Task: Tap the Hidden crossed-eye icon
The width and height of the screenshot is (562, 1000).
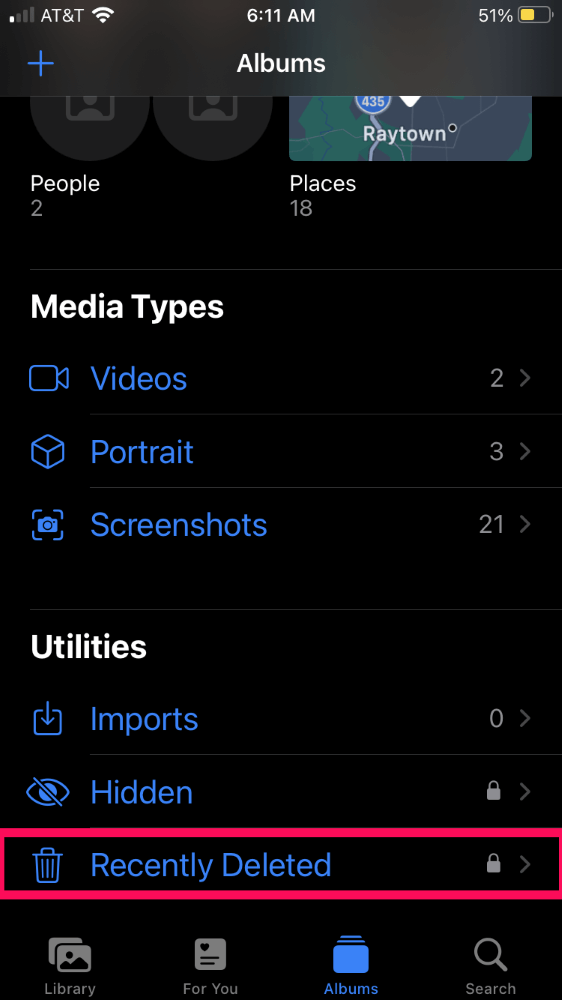Action: pyautogui.click(x=48, y=792)
